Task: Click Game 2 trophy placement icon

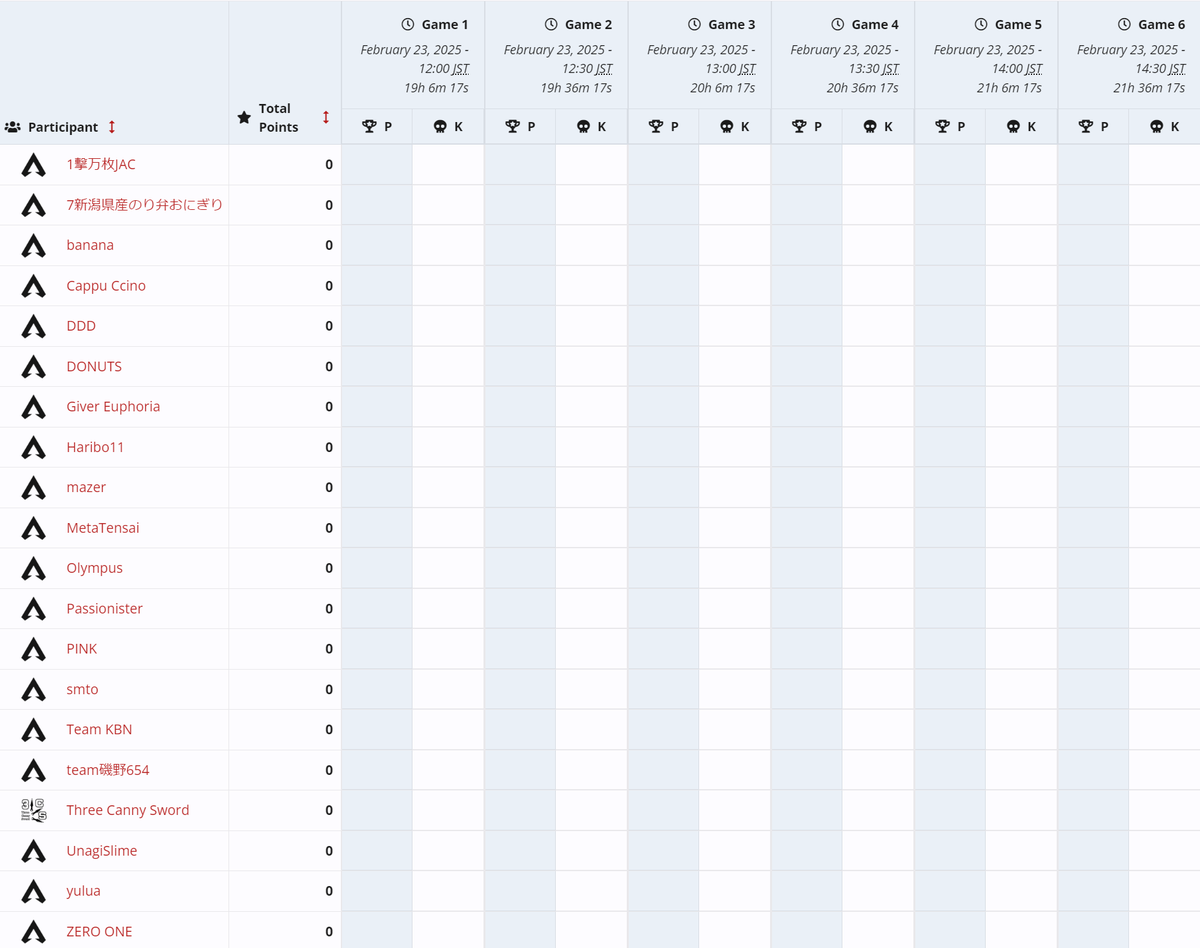Action: [x=513, y=127]
